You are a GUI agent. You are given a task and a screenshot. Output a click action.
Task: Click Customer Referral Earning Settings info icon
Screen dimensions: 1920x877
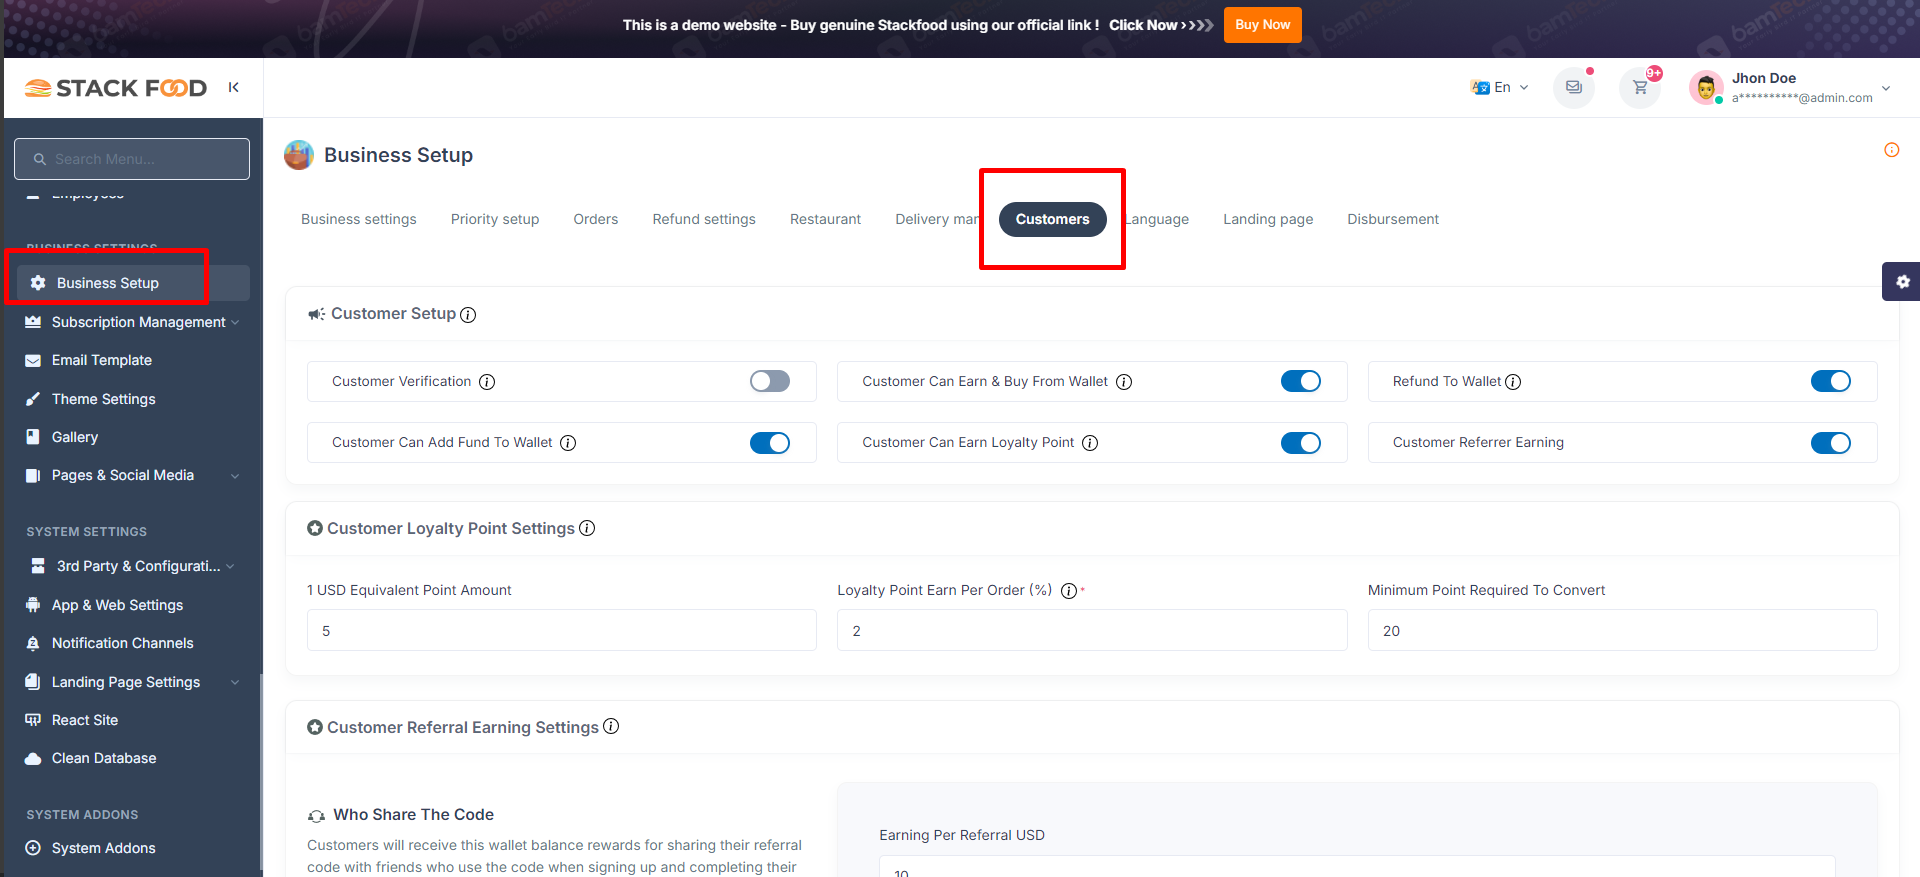(611, 726)
